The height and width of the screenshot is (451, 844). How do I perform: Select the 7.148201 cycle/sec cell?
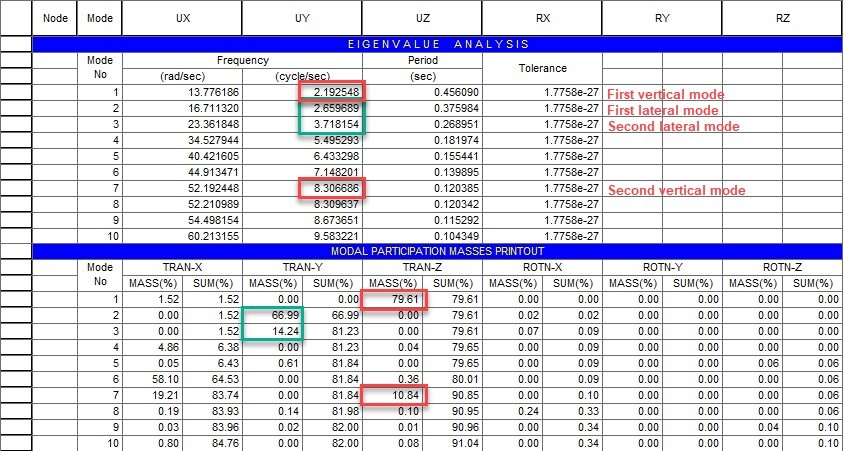pos(303,173)
